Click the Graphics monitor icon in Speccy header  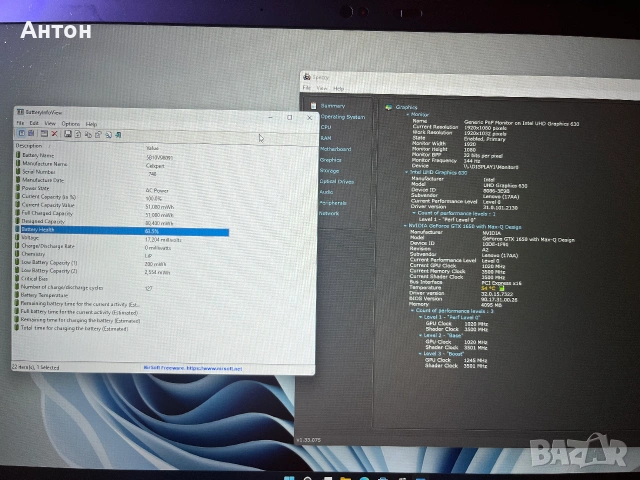[x=389, y=107]
